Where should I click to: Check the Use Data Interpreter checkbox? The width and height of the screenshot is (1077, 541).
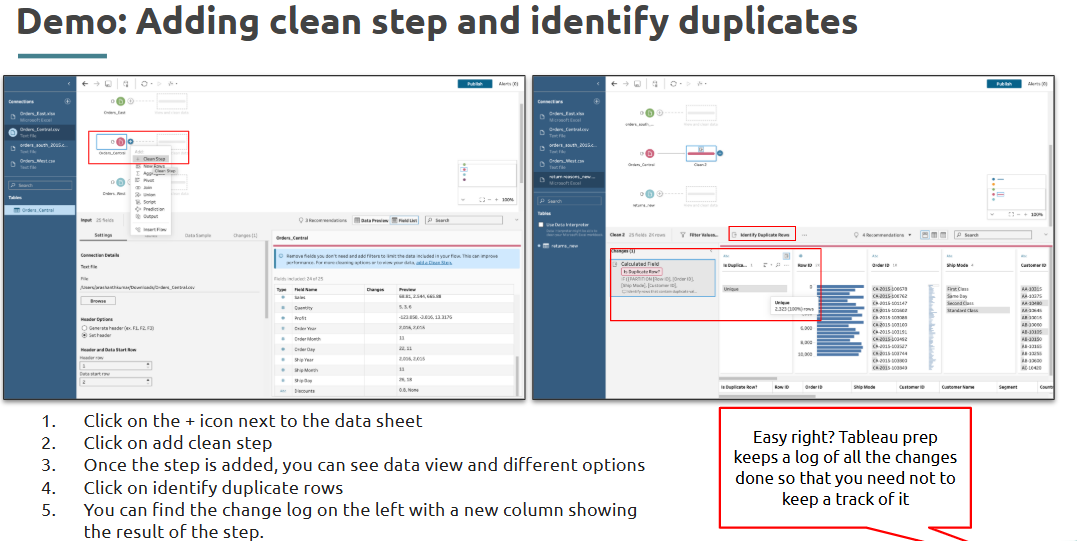click(541, 225)
